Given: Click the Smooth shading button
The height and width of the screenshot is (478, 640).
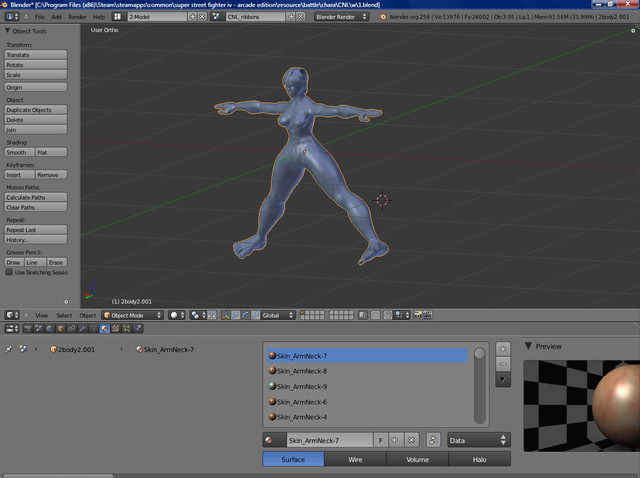Looking at the screenshot, I should 20,152.
